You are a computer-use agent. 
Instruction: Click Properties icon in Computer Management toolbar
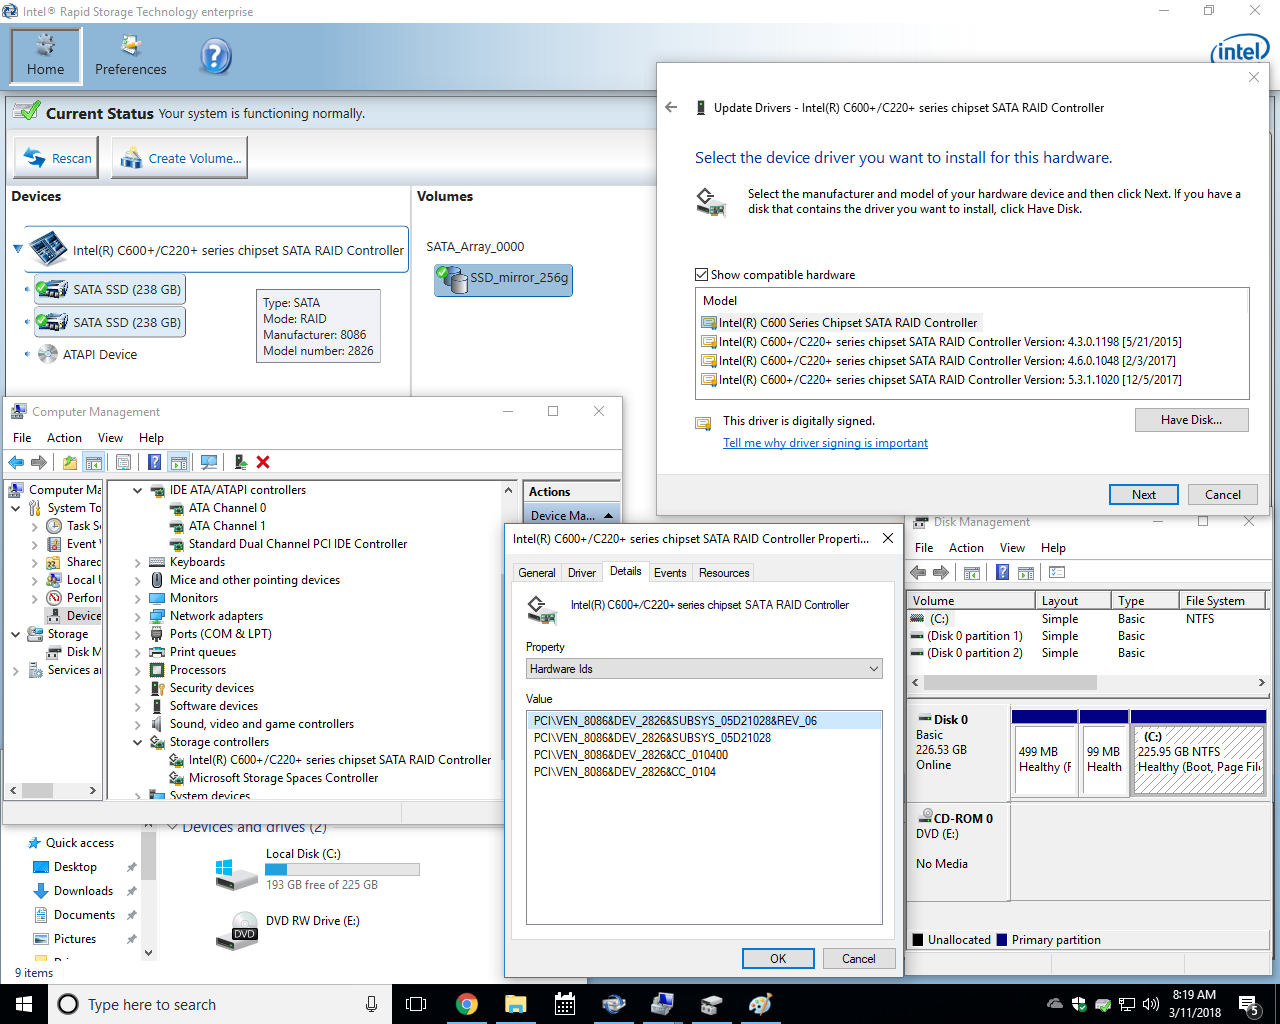point(123,462)
